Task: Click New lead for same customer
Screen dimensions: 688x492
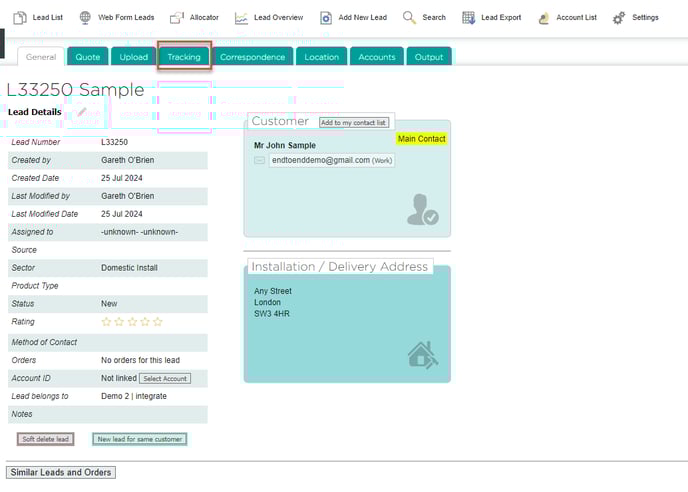Action: click(x=139, y=439)
